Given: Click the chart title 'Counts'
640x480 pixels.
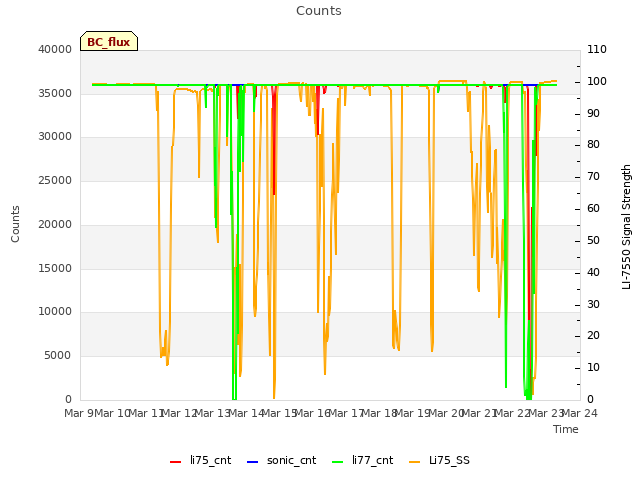Looking at the screenshot, I should coord(319,11).
